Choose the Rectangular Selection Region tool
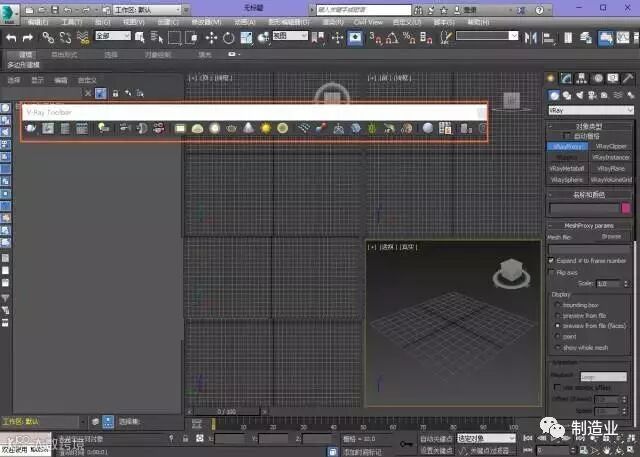Screen dimensions: 640x457 (x=174, y=38)
